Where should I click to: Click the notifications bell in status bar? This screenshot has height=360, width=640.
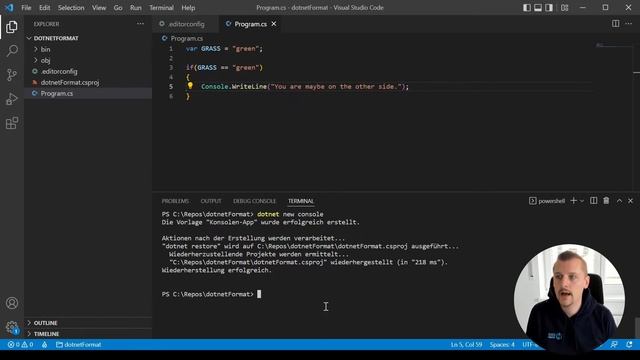click(629, 344)
